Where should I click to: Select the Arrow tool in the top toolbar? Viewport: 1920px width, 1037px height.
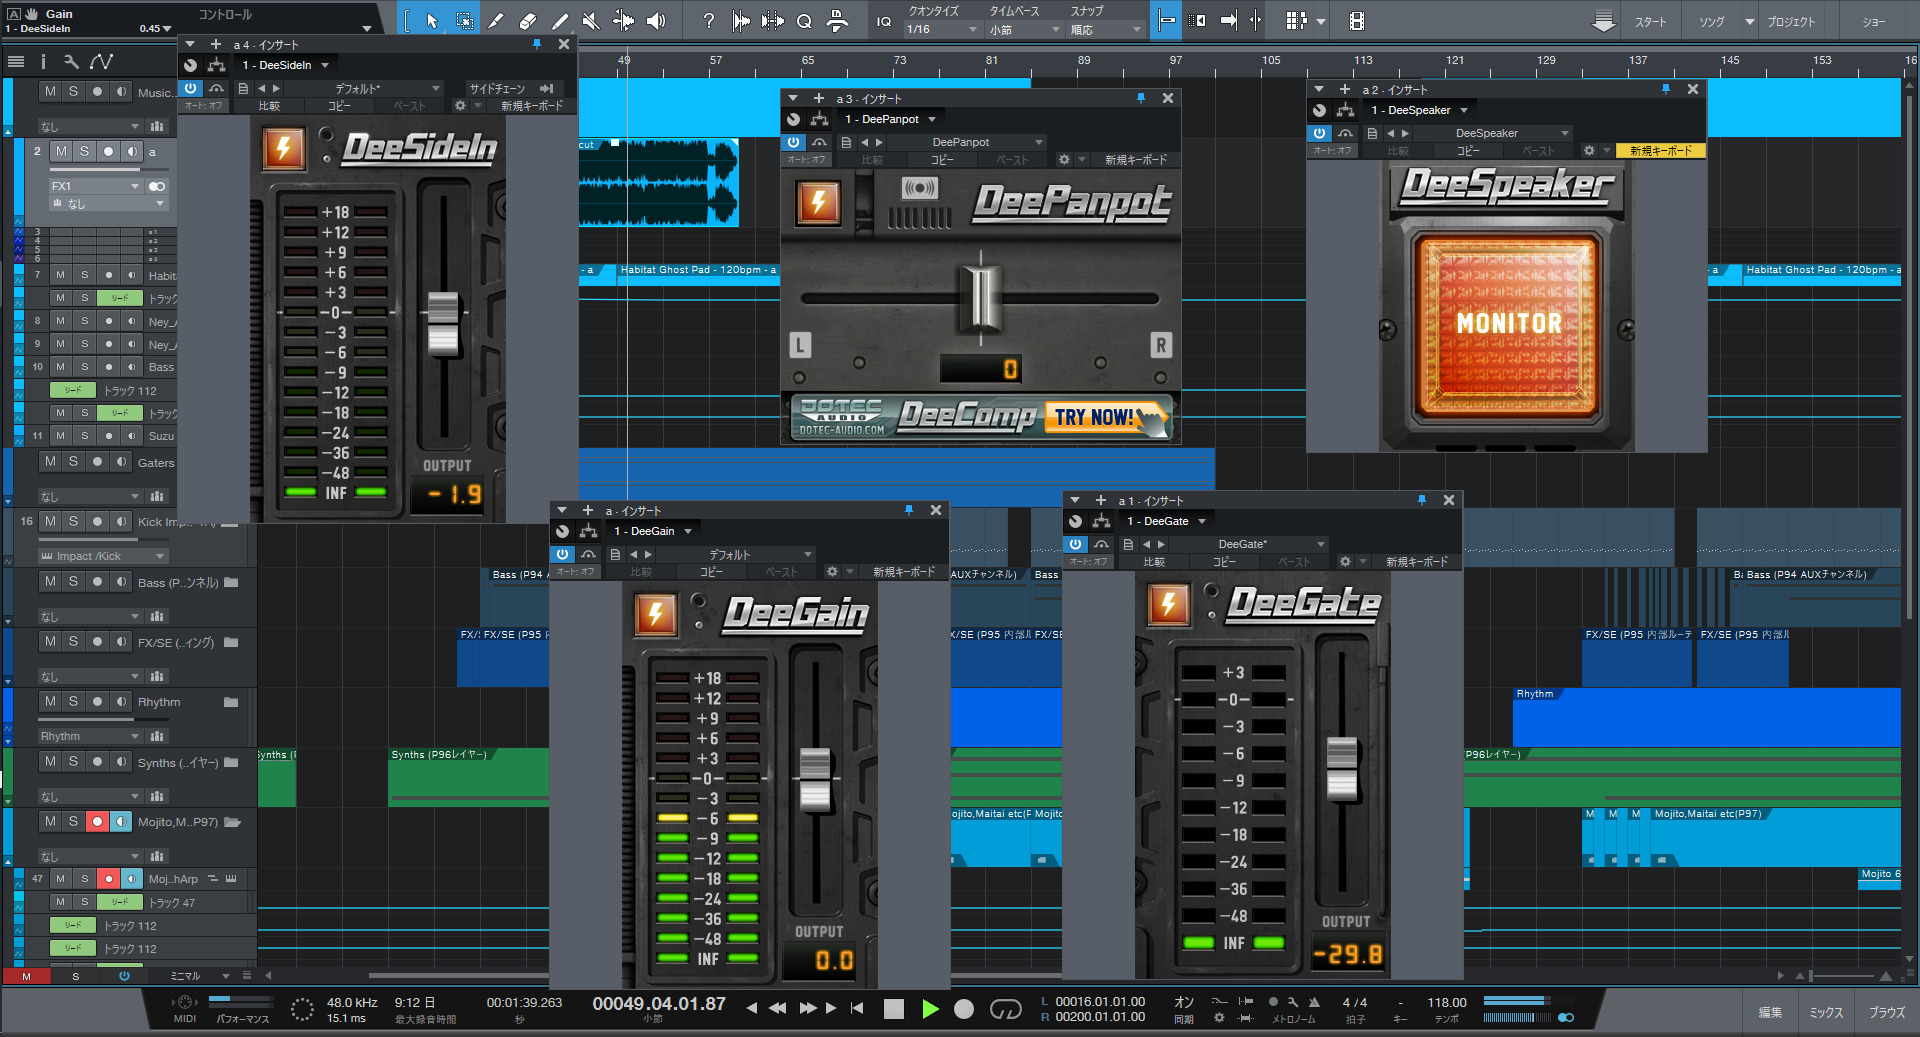point(432,21)
